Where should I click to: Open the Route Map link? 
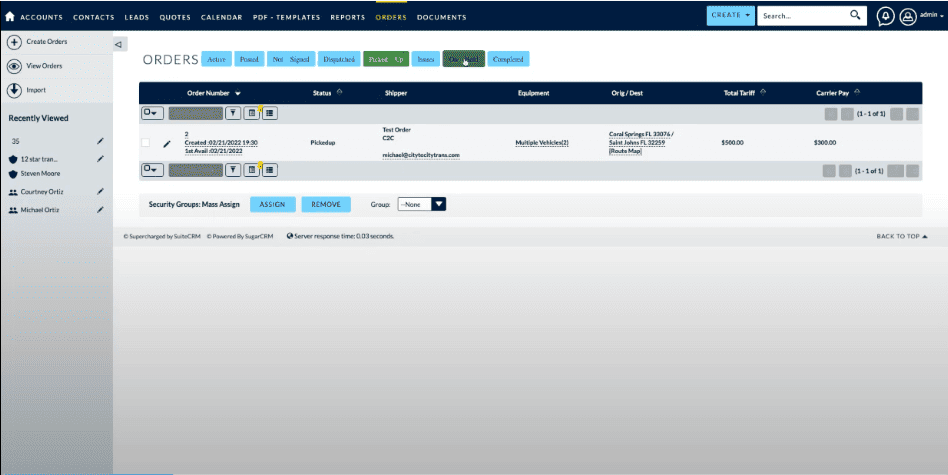tap(625, 151)
